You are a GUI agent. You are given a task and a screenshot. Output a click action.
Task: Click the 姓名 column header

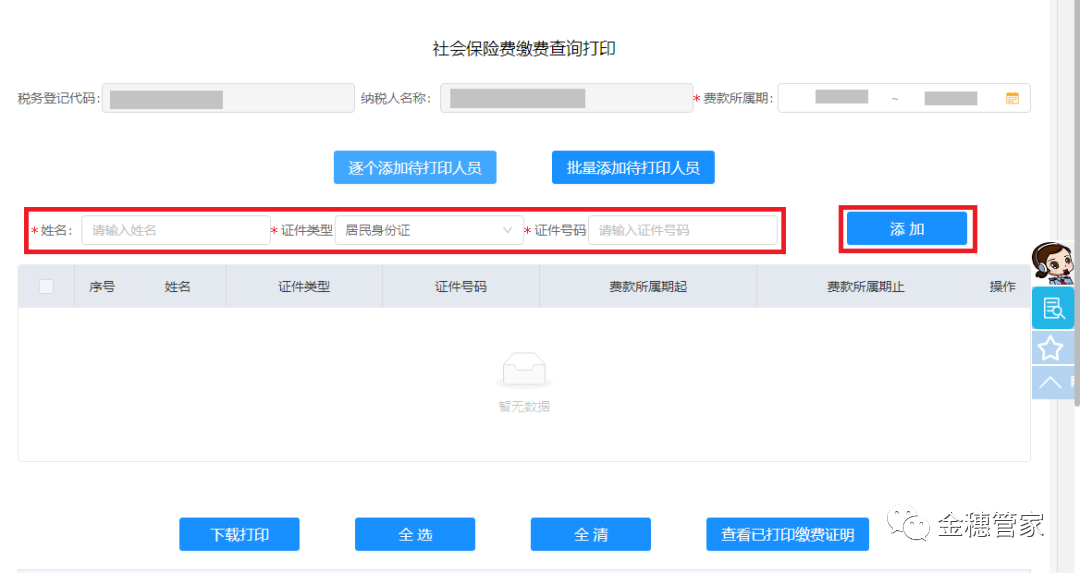coord(177,286)
